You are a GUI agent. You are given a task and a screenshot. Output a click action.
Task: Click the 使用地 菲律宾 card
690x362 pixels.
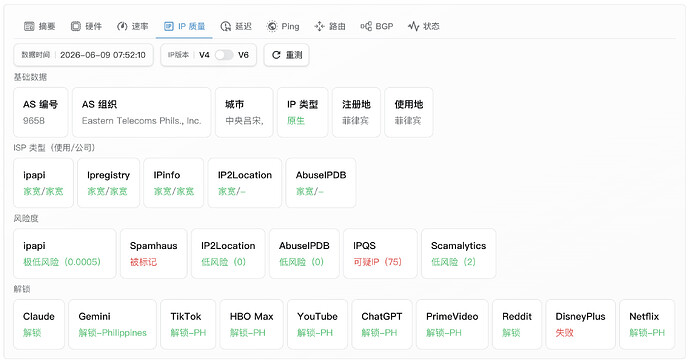[409, 112]
